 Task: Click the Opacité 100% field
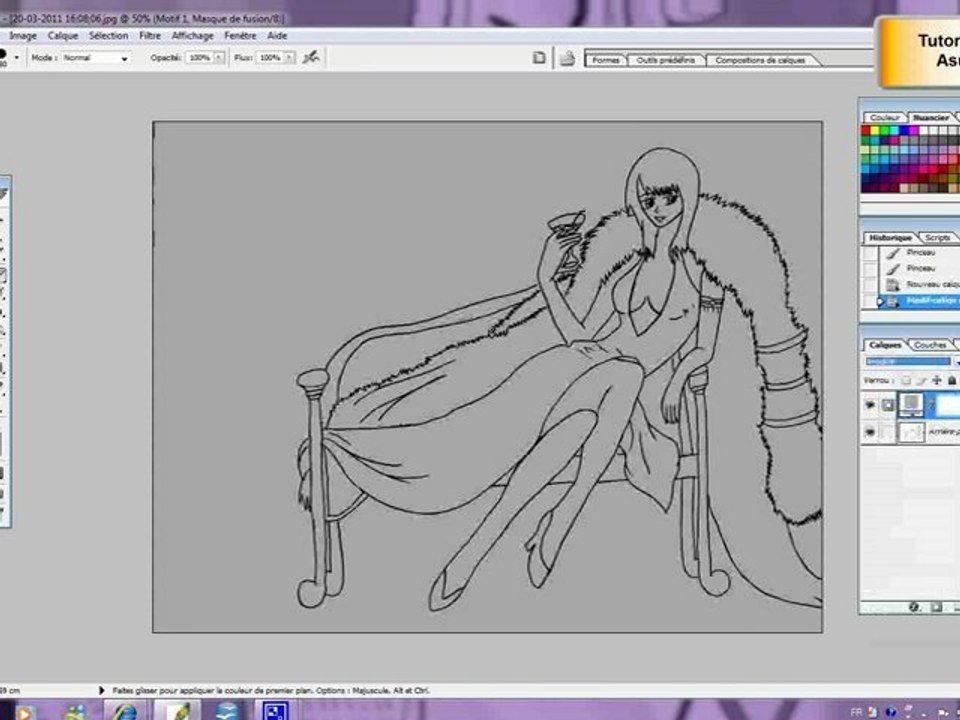tap(200, 58)
